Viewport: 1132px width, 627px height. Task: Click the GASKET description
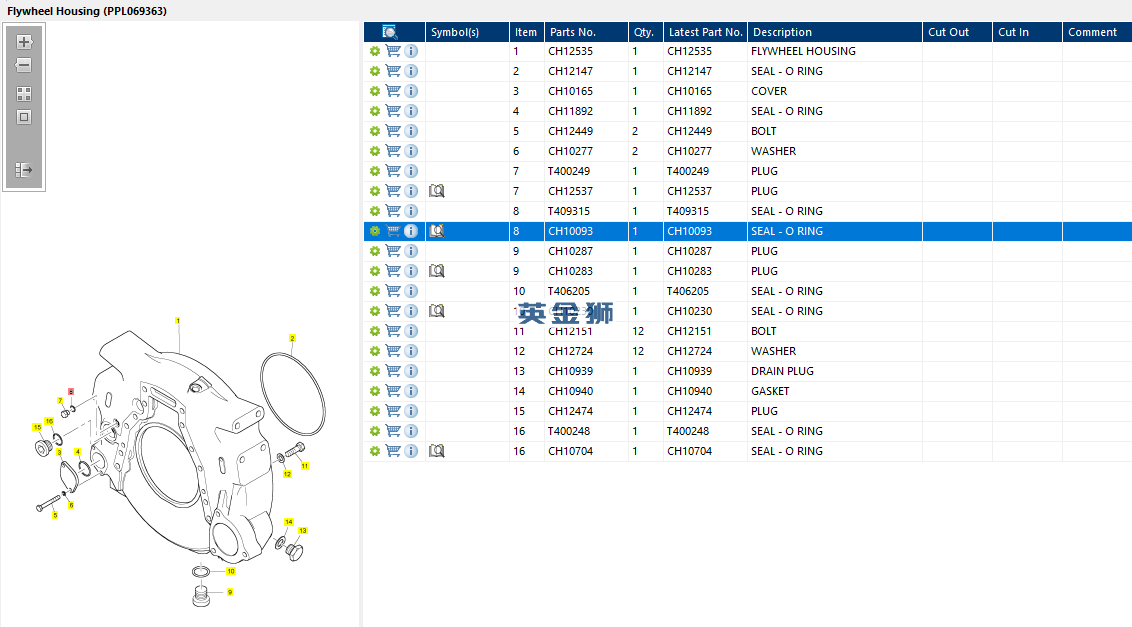770,391
